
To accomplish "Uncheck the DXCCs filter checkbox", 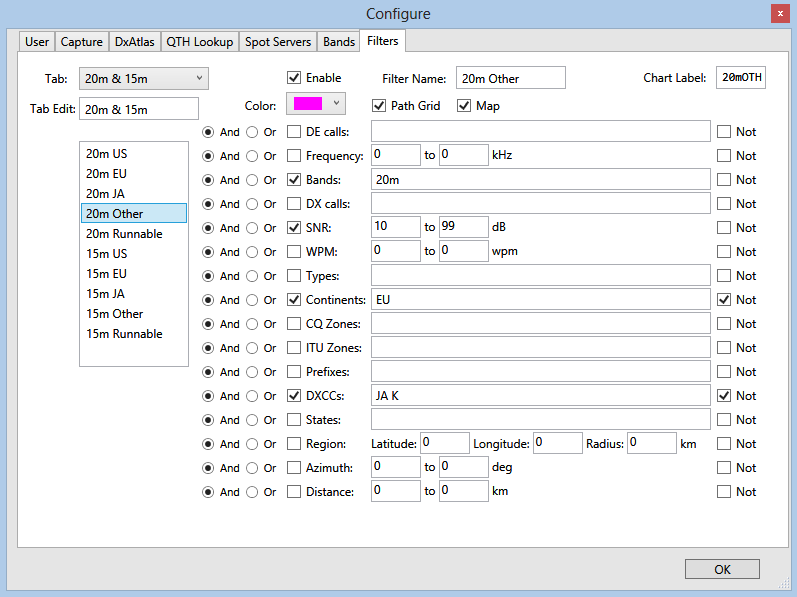I will [294, 395].
